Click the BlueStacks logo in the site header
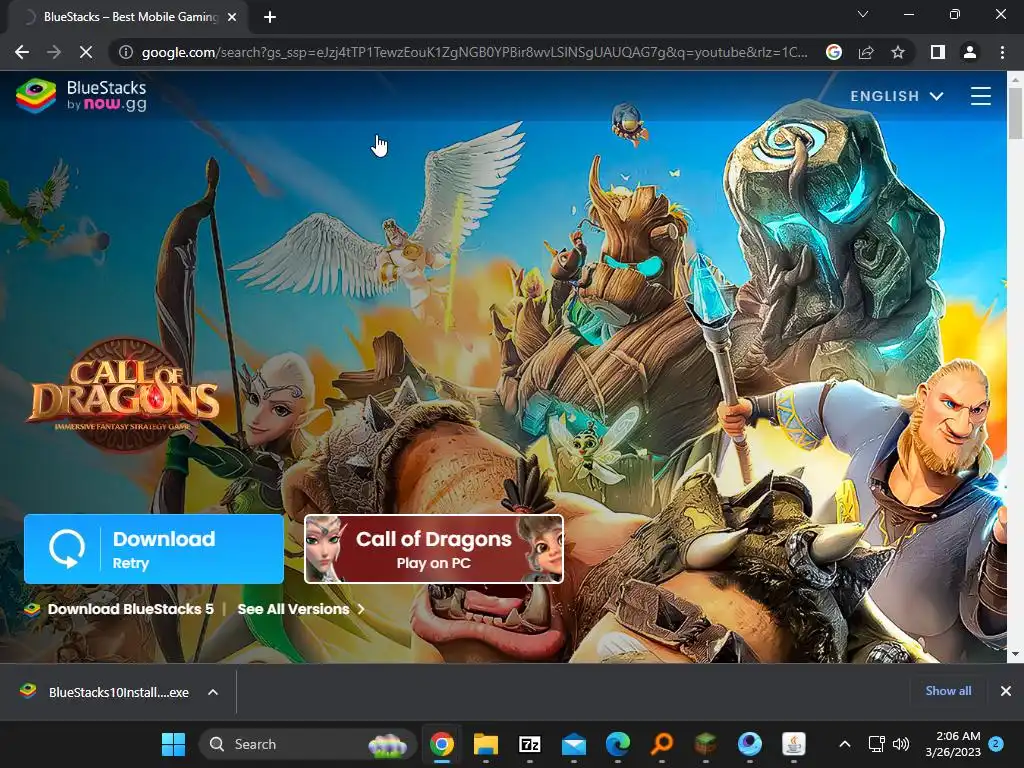Viewport: 1024px width, 768px height. [82, 96]
